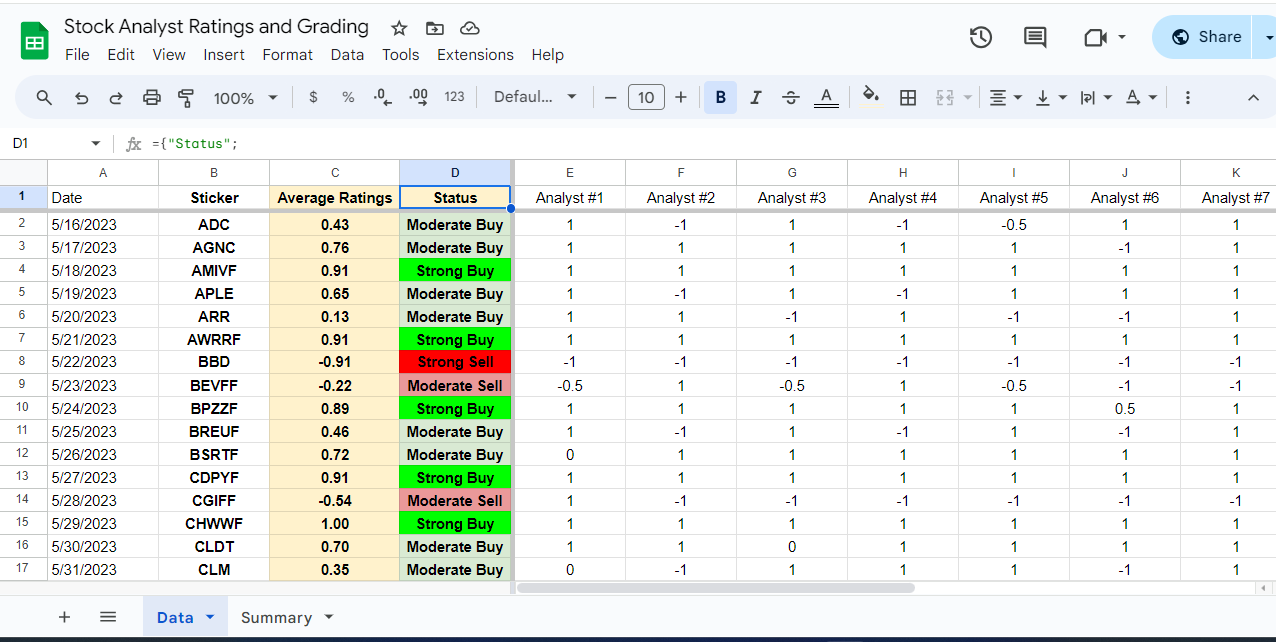Toggle bold formatting
The height and width of the screenshot is (642, 1276).
click(x=720, y=97)
